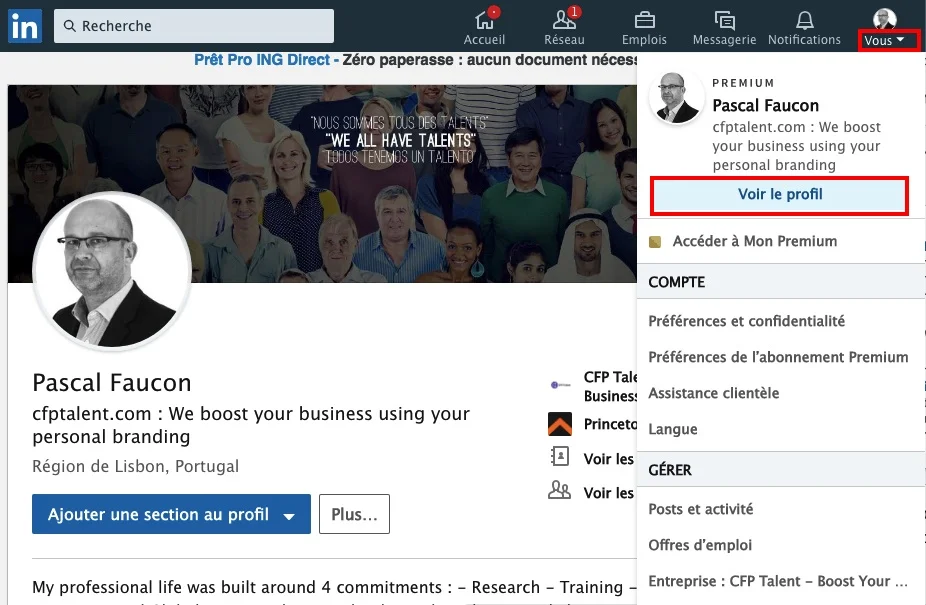Open Entreprise : CFP Talent entry
926x605 pixels.
tap(778, 581)
